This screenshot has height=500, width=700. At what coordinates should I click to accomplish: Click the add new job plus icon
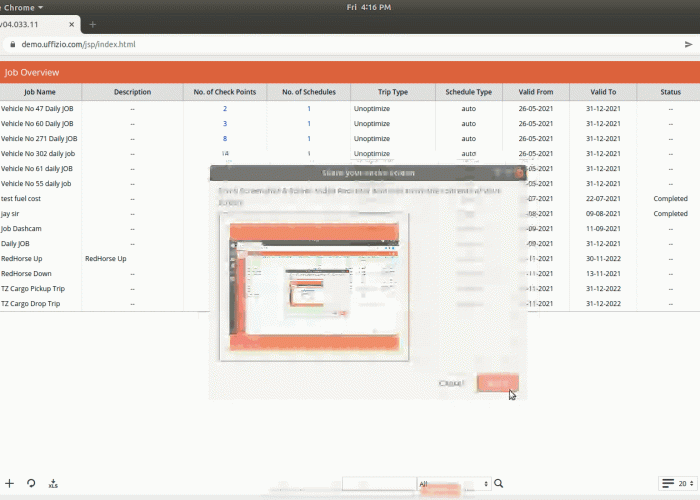[10, 483]
